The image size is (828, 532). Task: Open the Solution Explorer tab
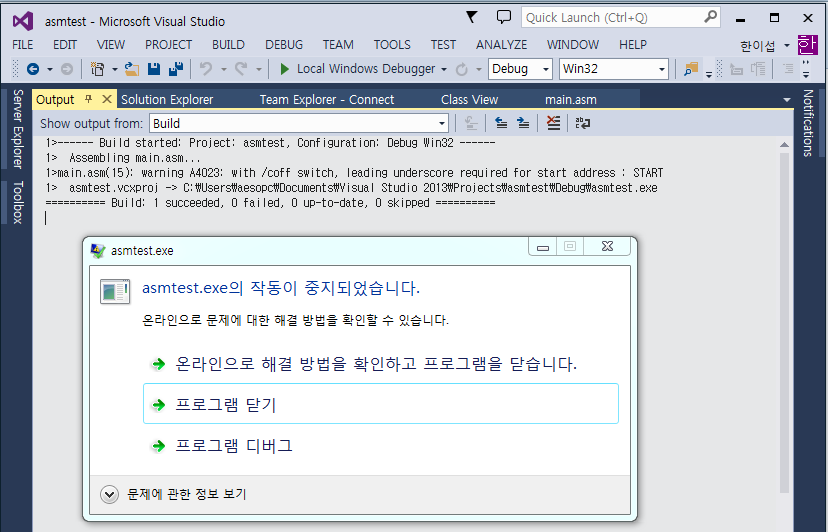(167, 99)
